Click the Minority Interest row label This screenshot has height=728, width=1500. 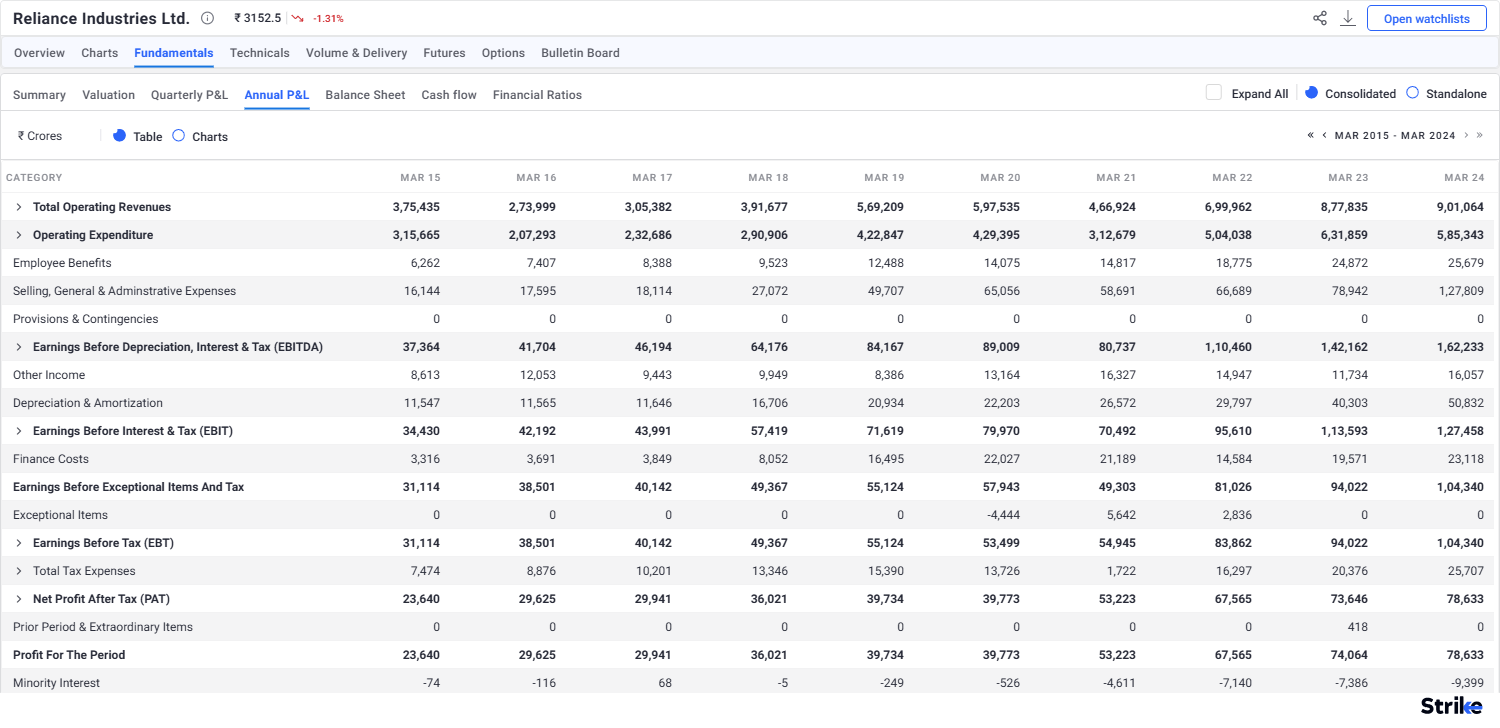click(56, 683)
